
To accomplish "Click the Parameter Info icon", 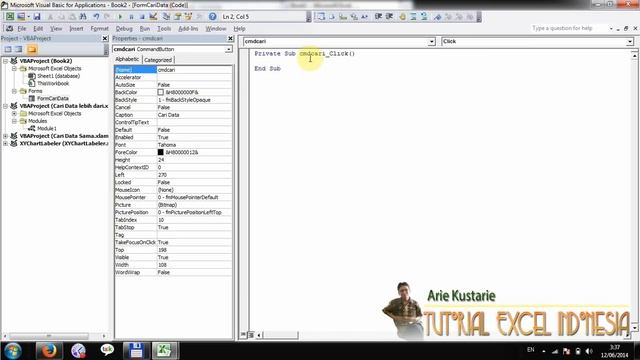I will pos(354,17).
